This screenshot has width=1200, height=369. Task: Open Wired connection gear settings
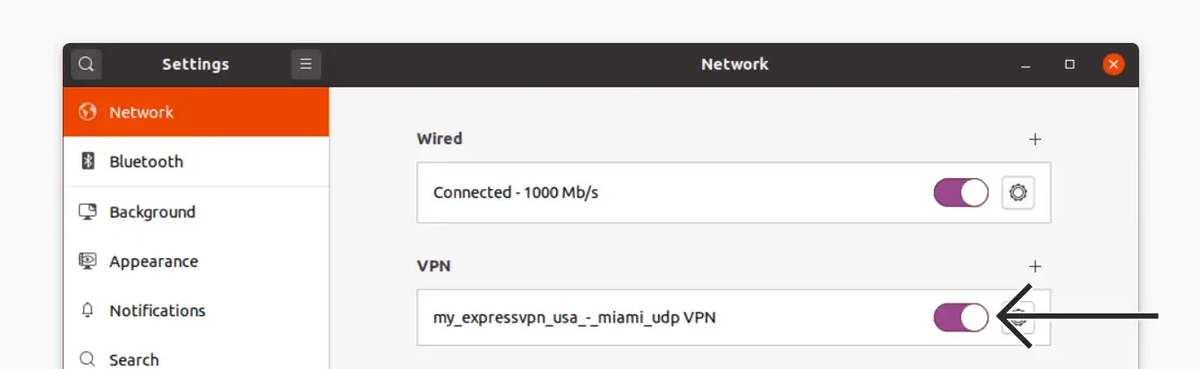tap(1018, 192)
